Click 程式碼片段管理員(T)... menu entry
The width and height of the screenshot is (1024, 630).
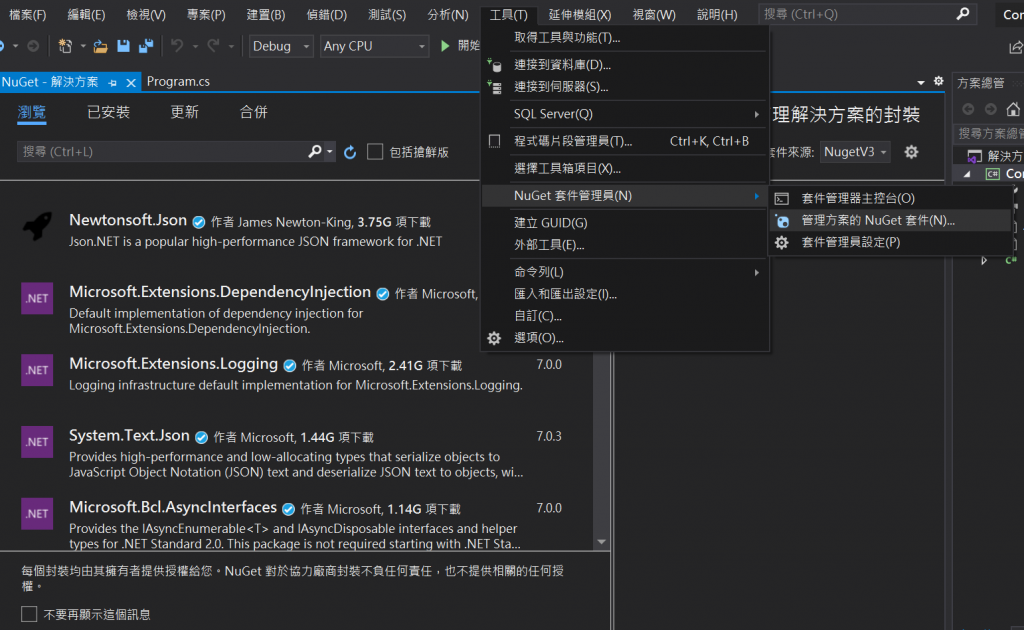[x=625, y=141]
